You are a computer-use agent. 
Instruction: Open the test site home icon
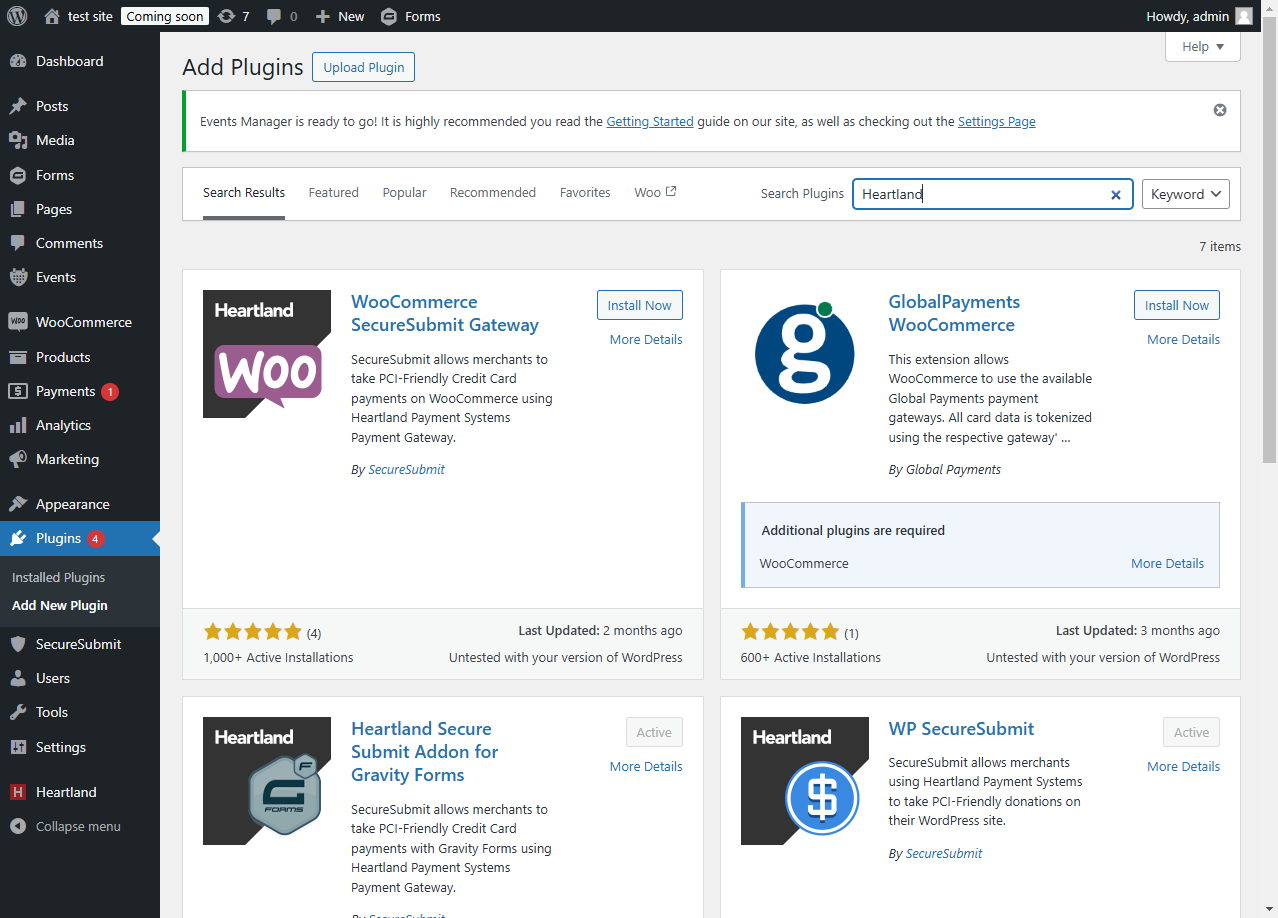[x=52, y=16]
